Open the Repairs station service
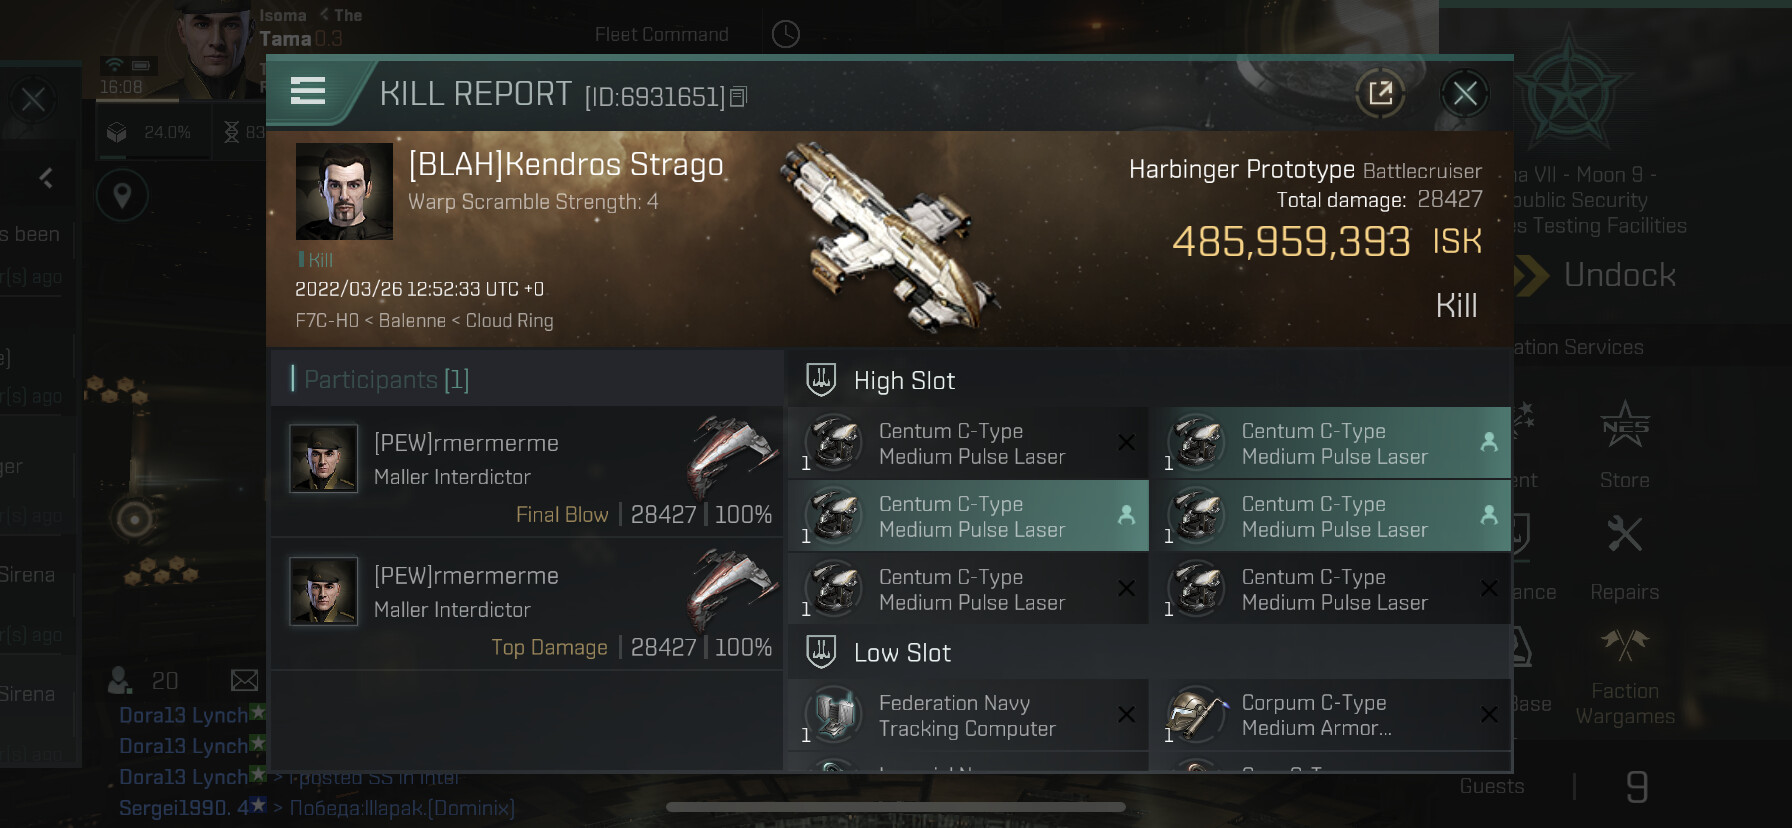Viewport: 1792px width, 828px height. pyautogui.click(x=1624, y=557)
